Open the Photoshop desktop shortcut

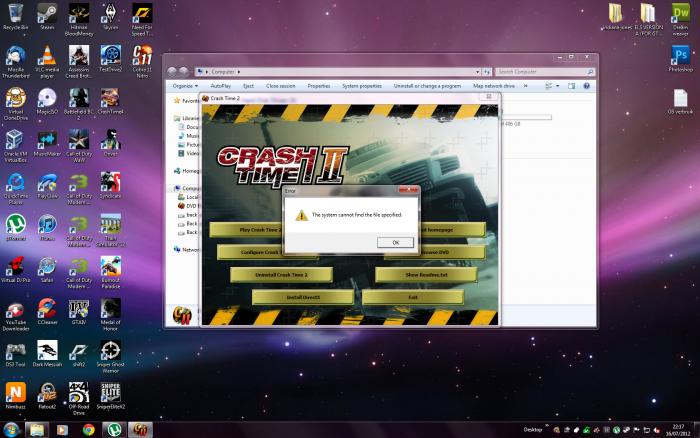(681, 59)
